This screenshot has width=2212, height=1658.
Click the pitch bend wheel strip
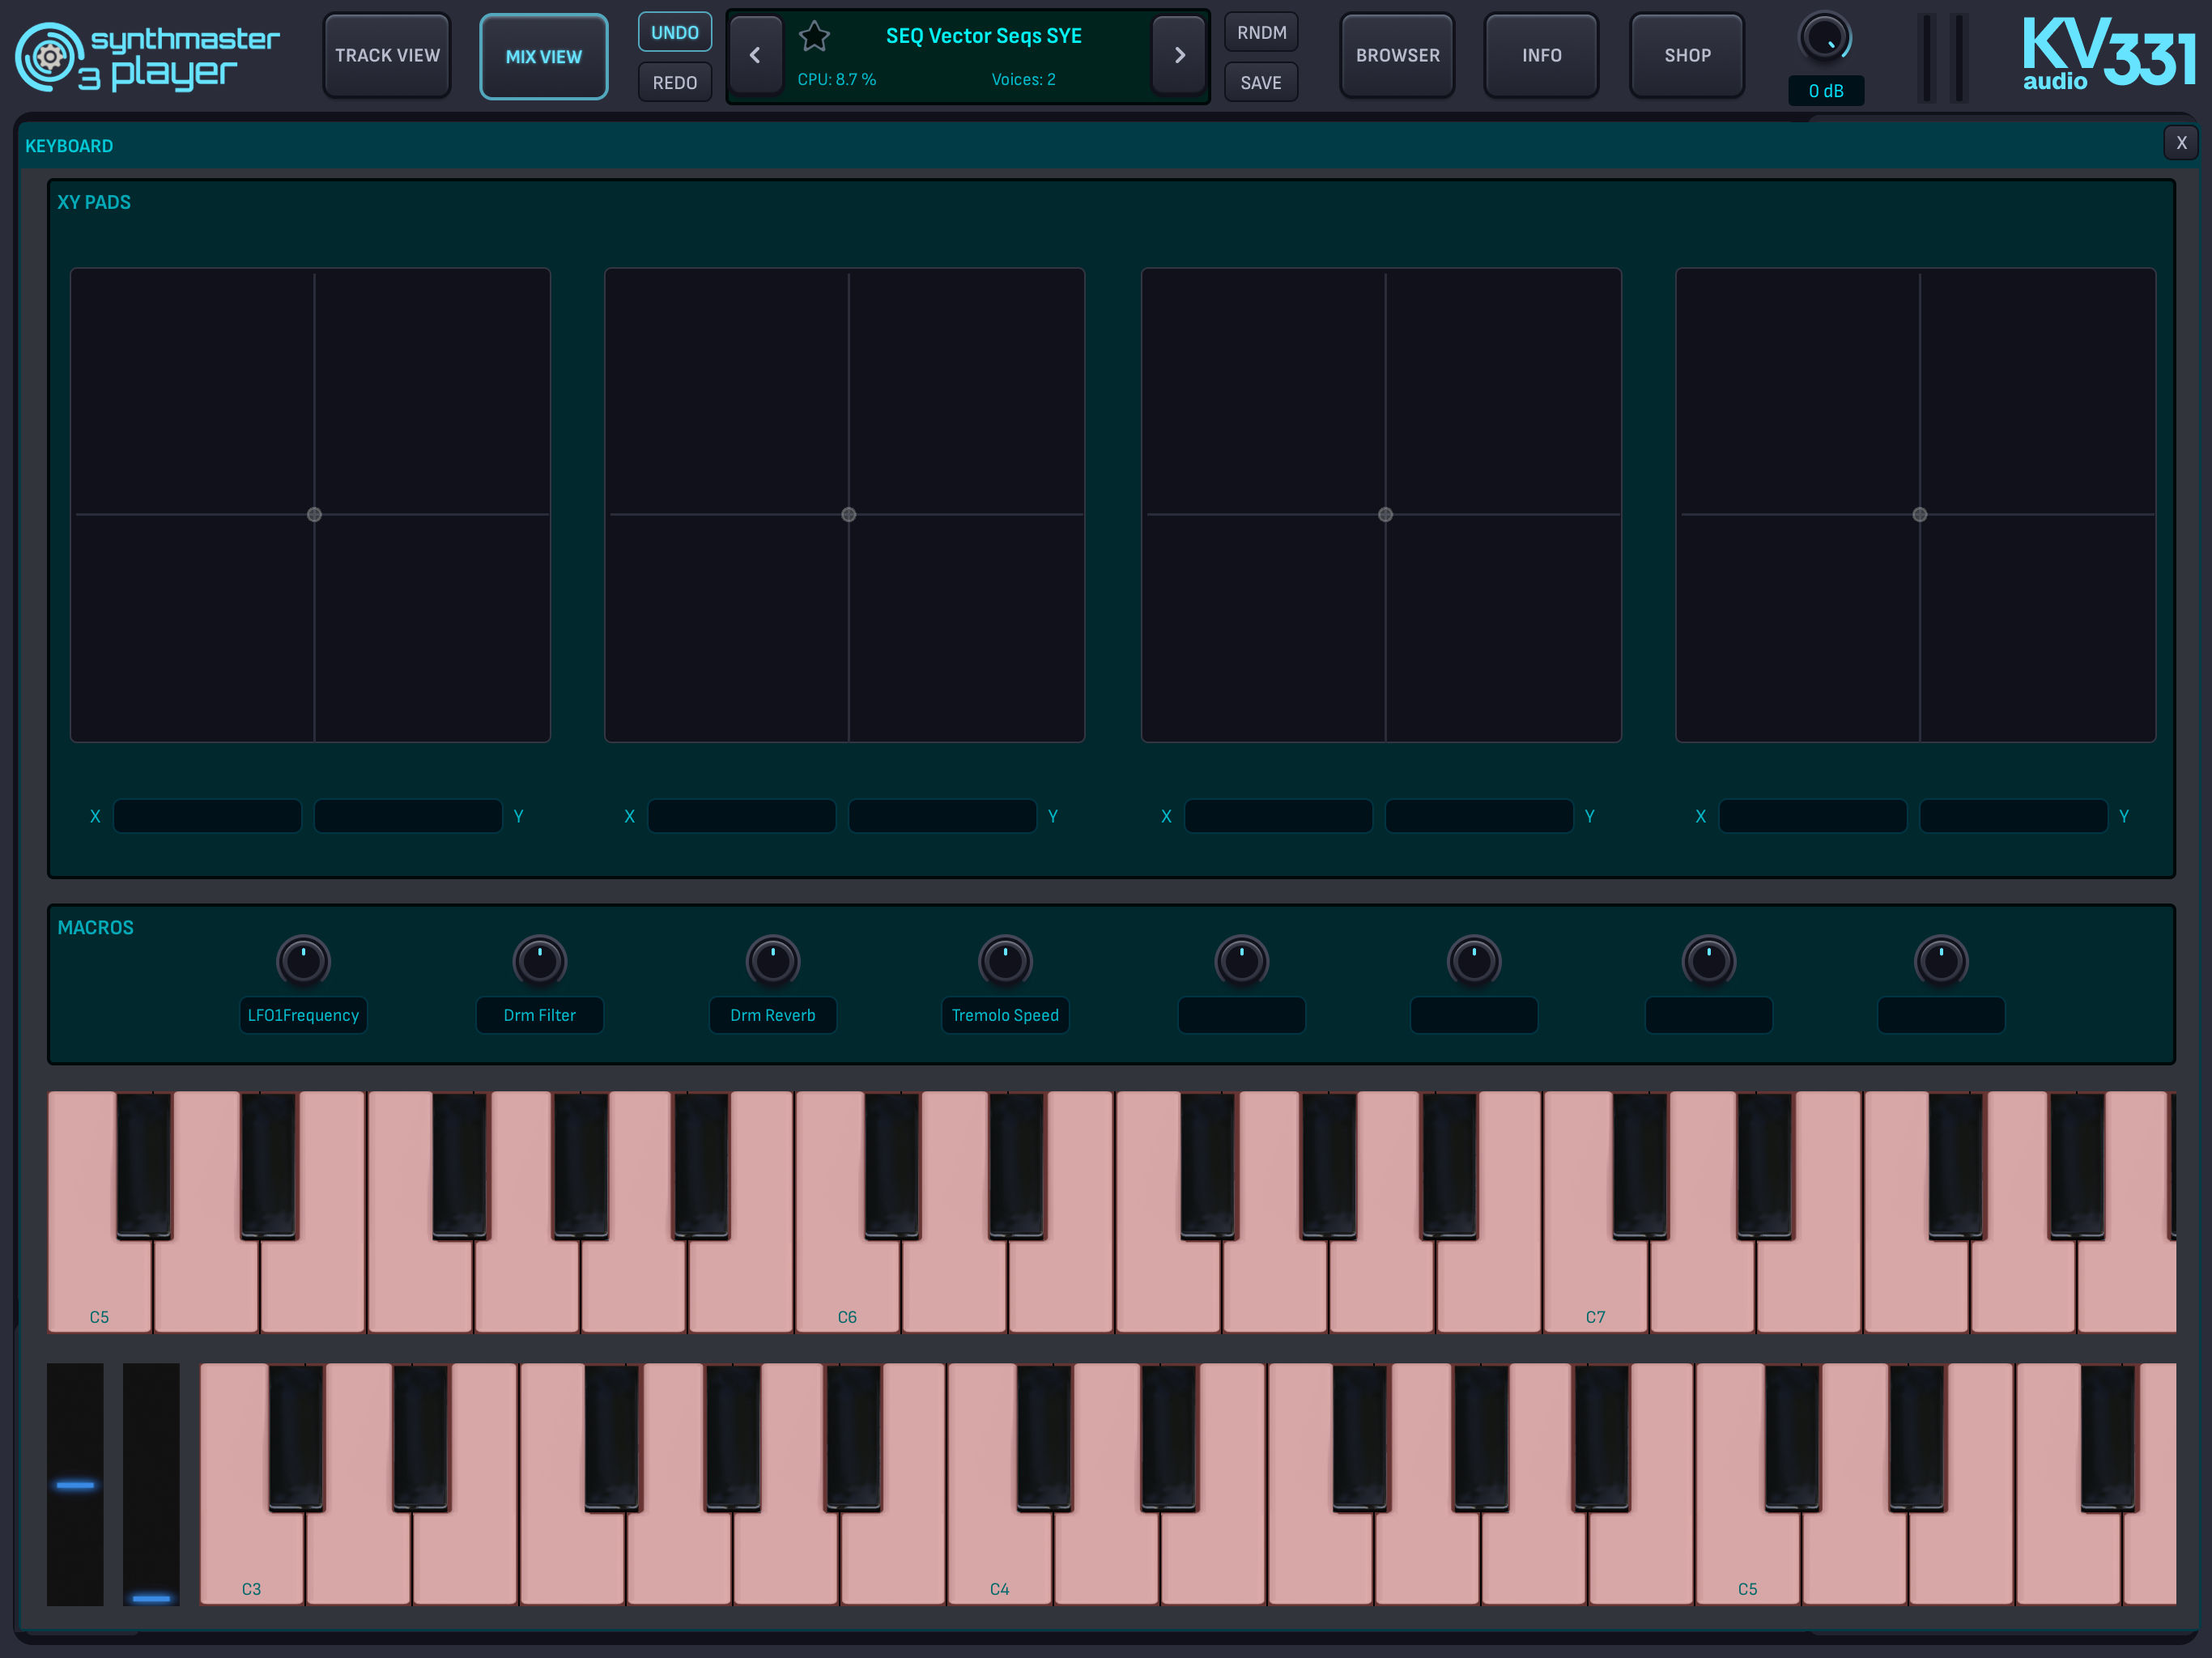pyautogui.click(x=75, y=1484)
